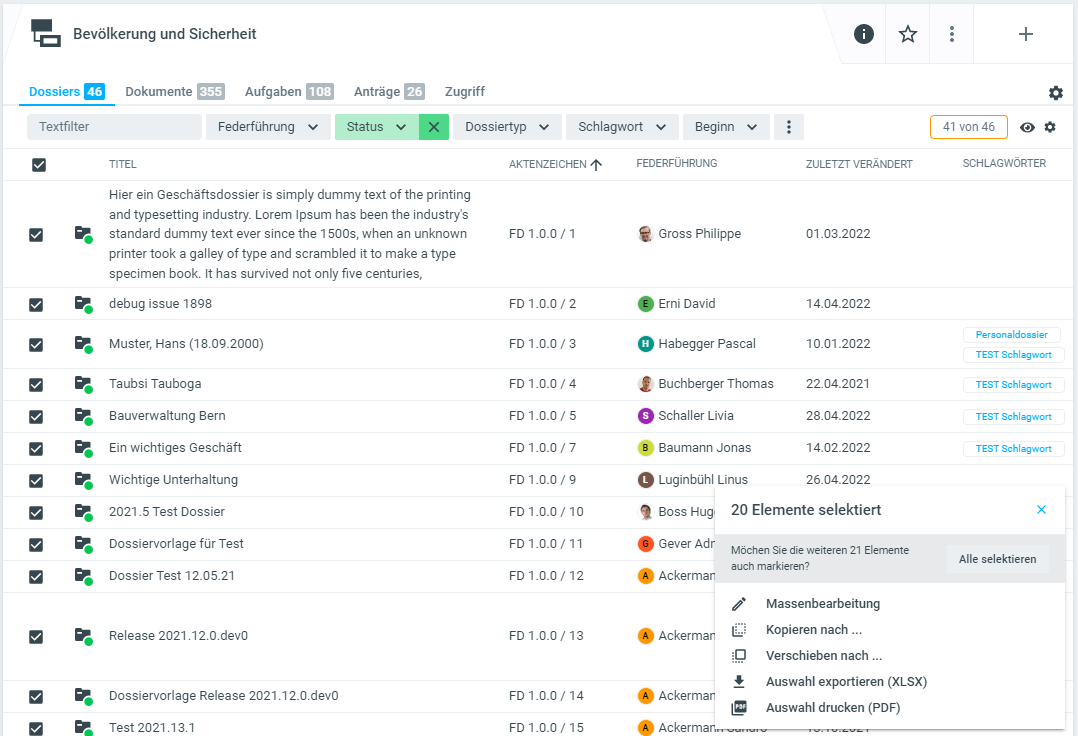Open the Schlagwort filter dropdown
The height and width of the screenshot is (736, 1078).
point(622,127)
